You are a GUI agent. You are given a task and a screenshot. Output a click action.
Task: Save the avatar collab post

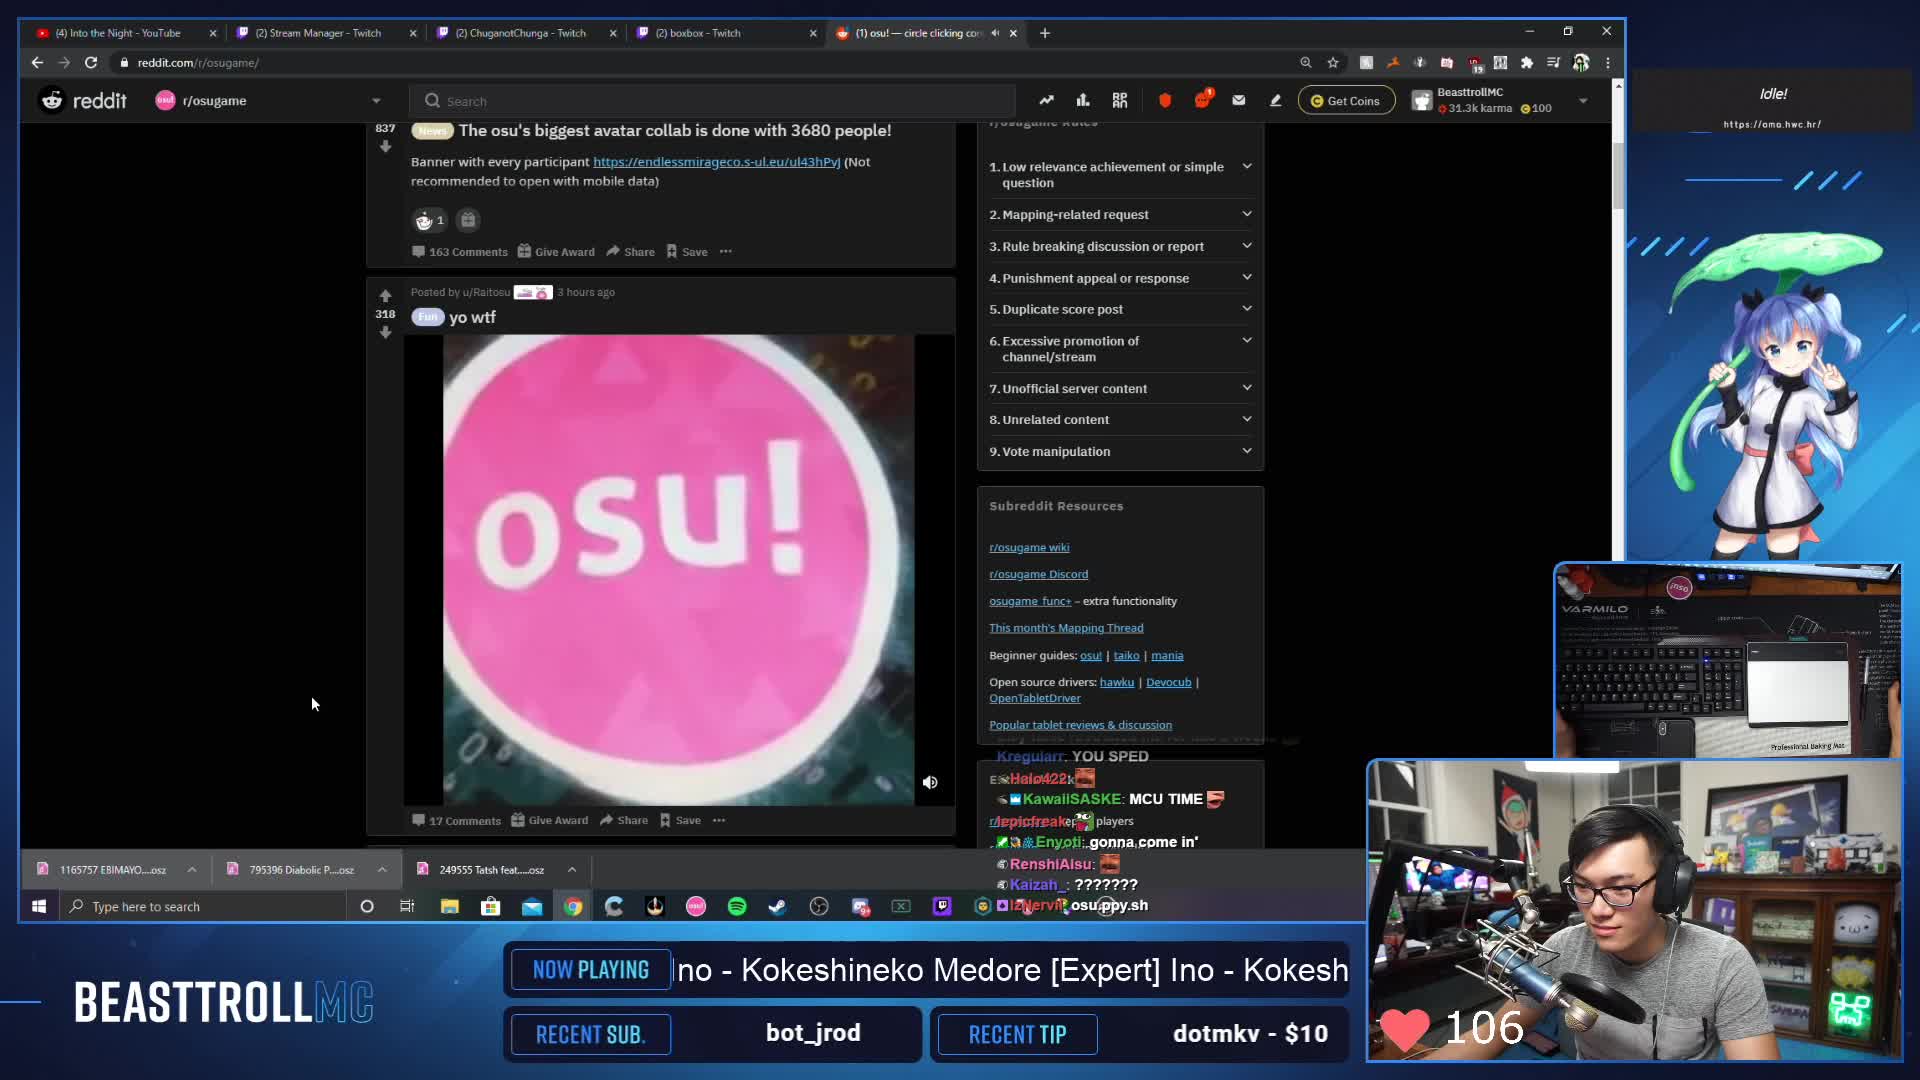[687, 252]
